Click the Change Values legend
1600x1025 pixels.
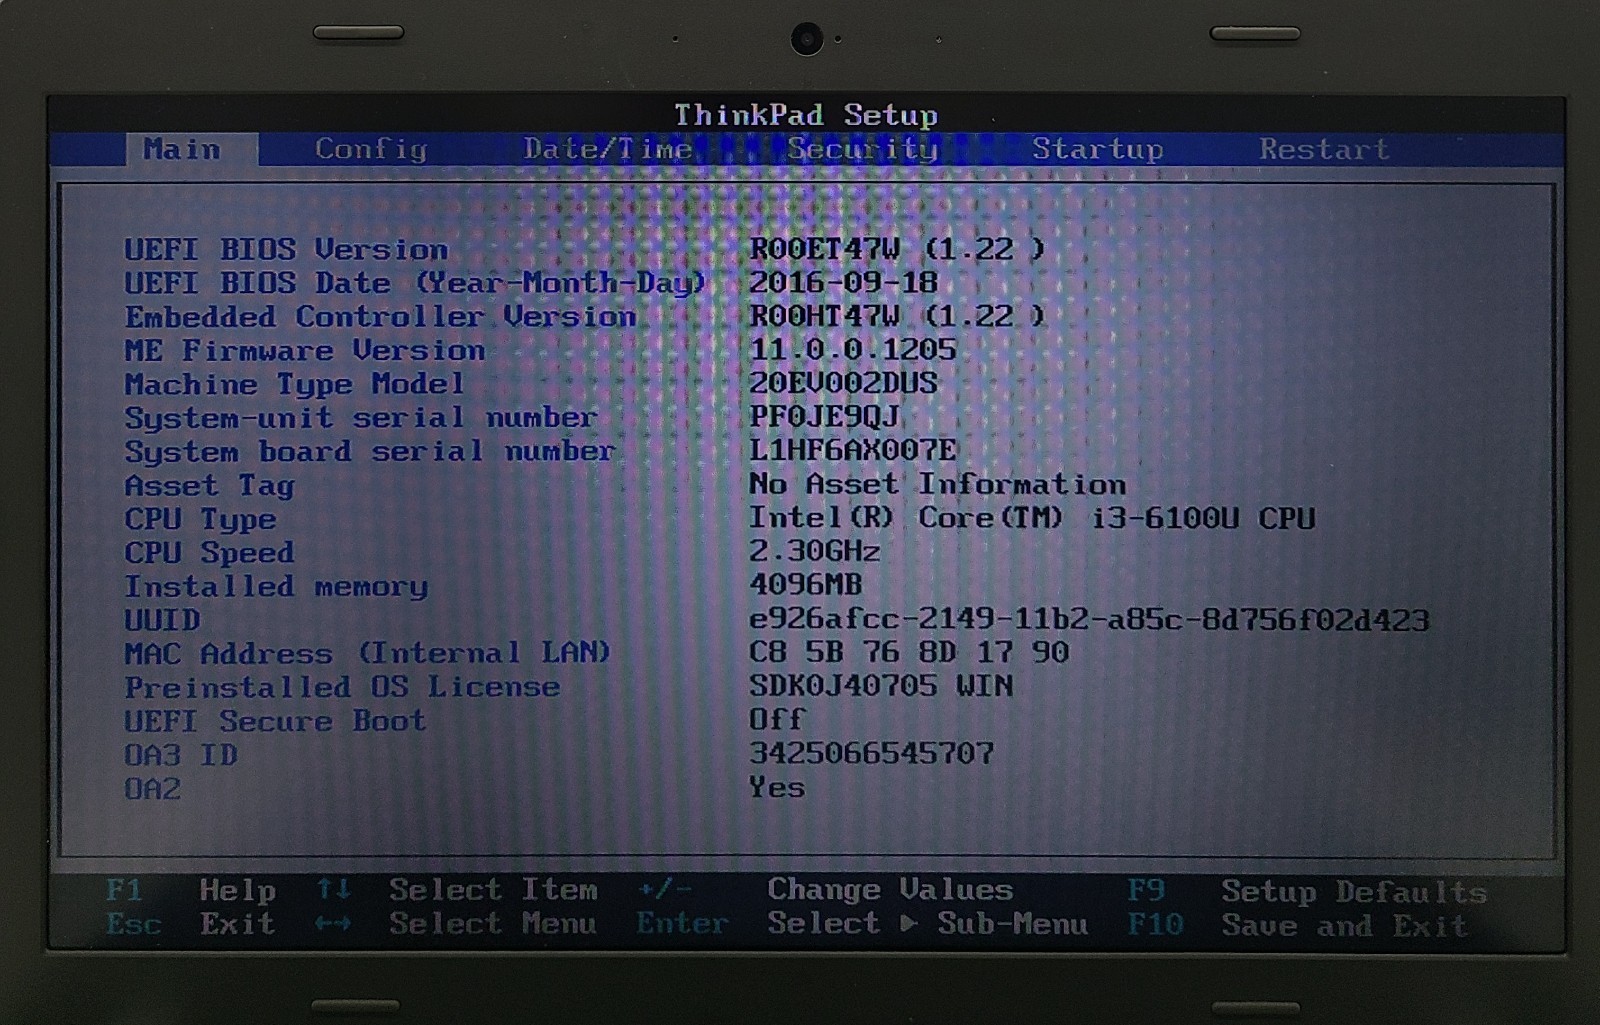tap(891, 890)
